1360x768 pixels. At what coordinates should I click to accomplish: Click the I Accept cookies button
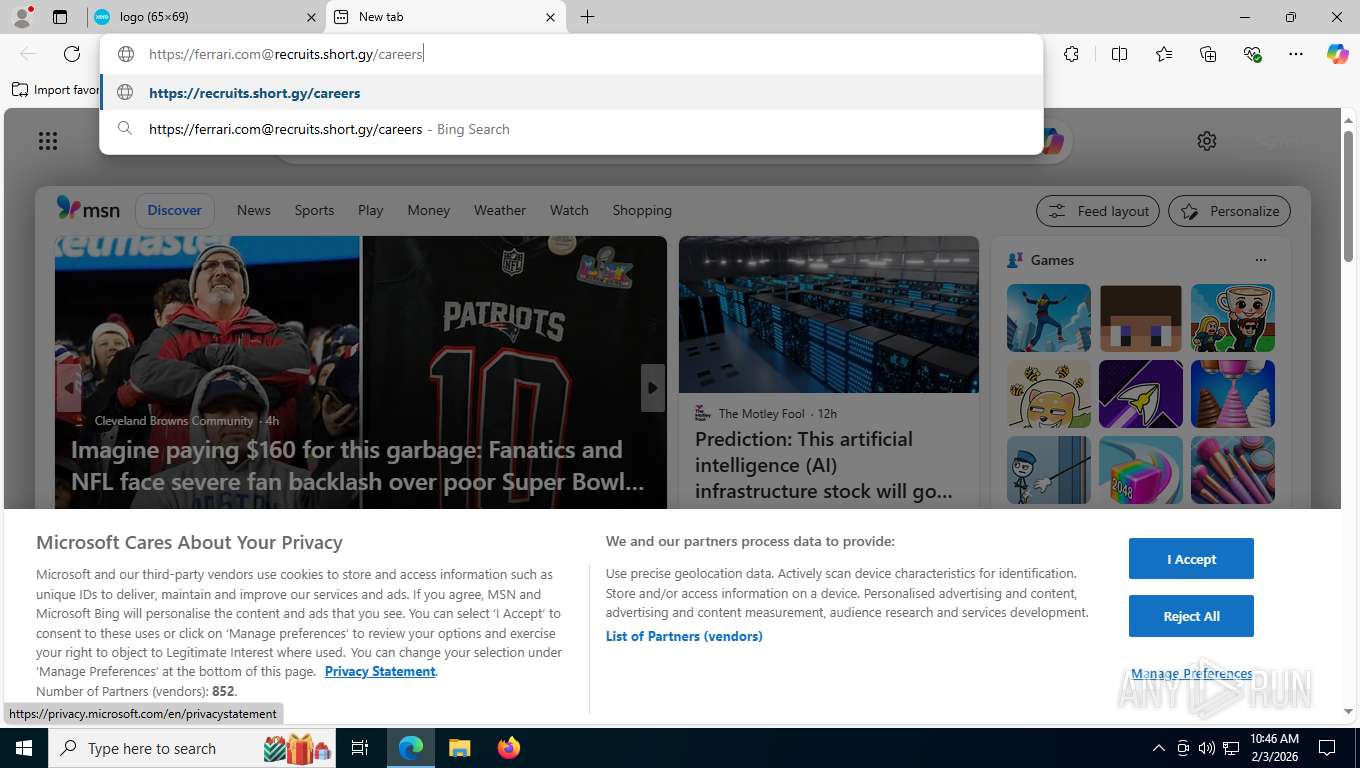click(x=1191, y=559)
